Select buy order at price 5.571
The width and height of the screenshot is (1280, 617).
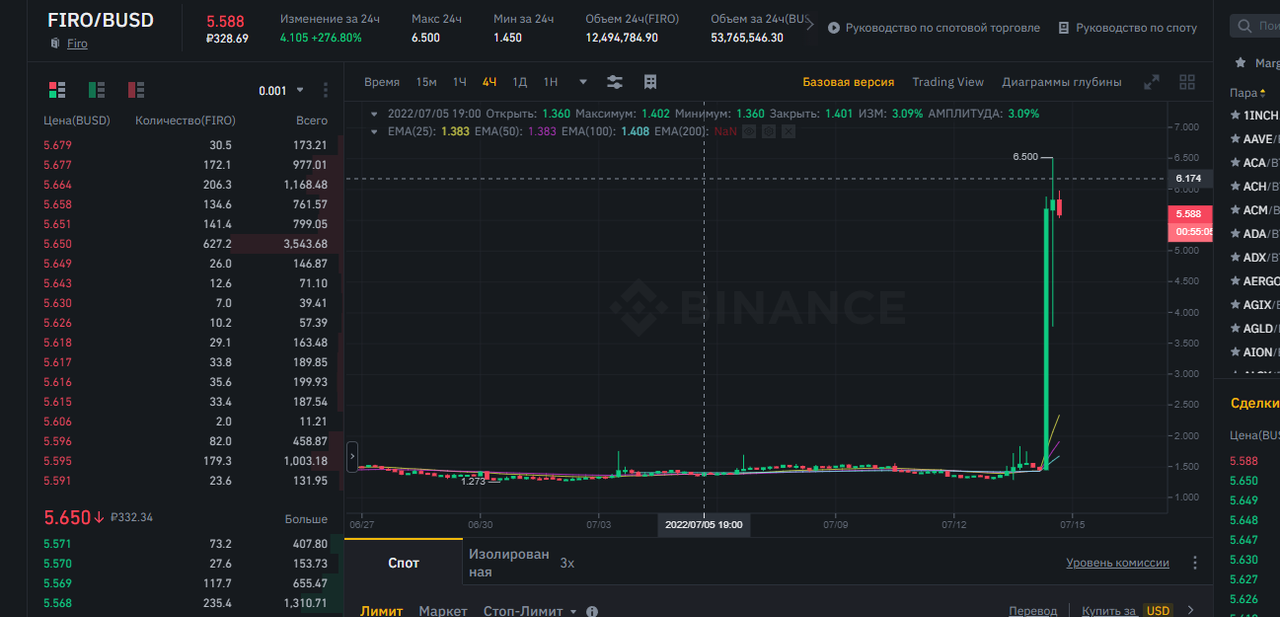pos(186,544)
